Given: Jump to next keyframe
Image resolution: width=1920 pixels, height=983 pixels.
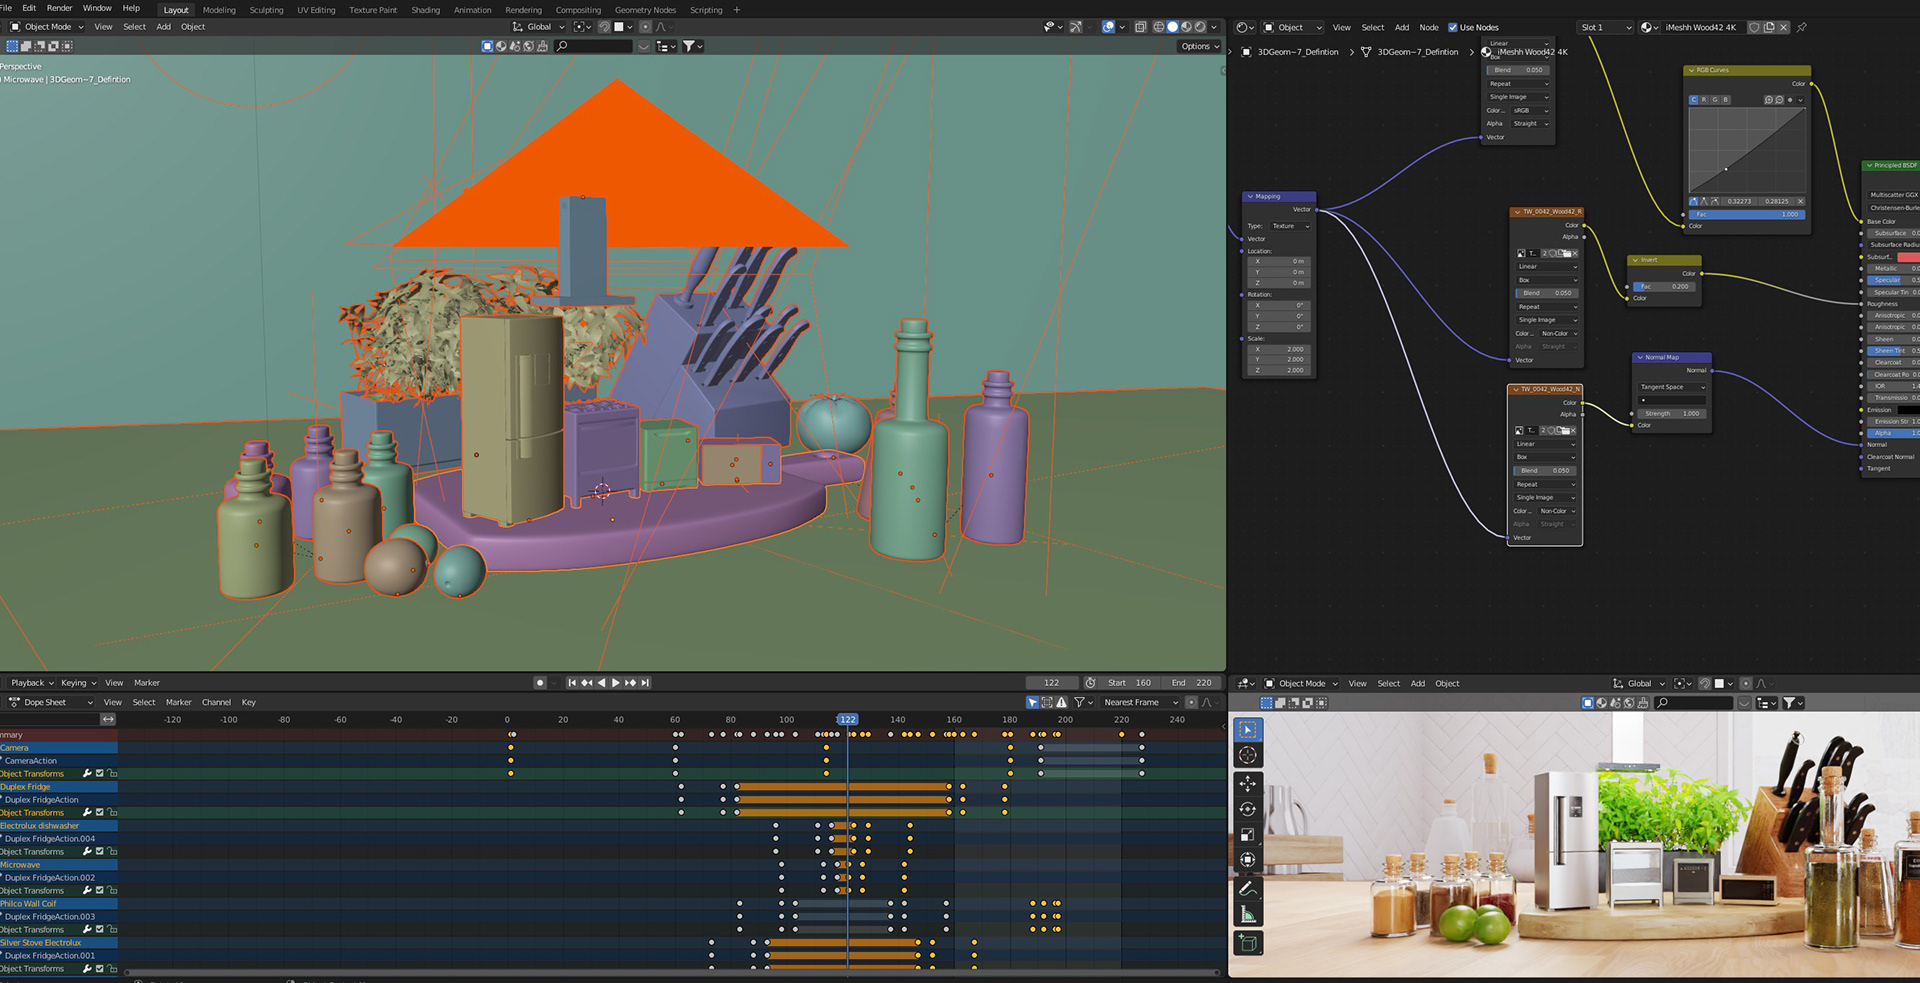Looking at the screenshot, I should [630, 683].
